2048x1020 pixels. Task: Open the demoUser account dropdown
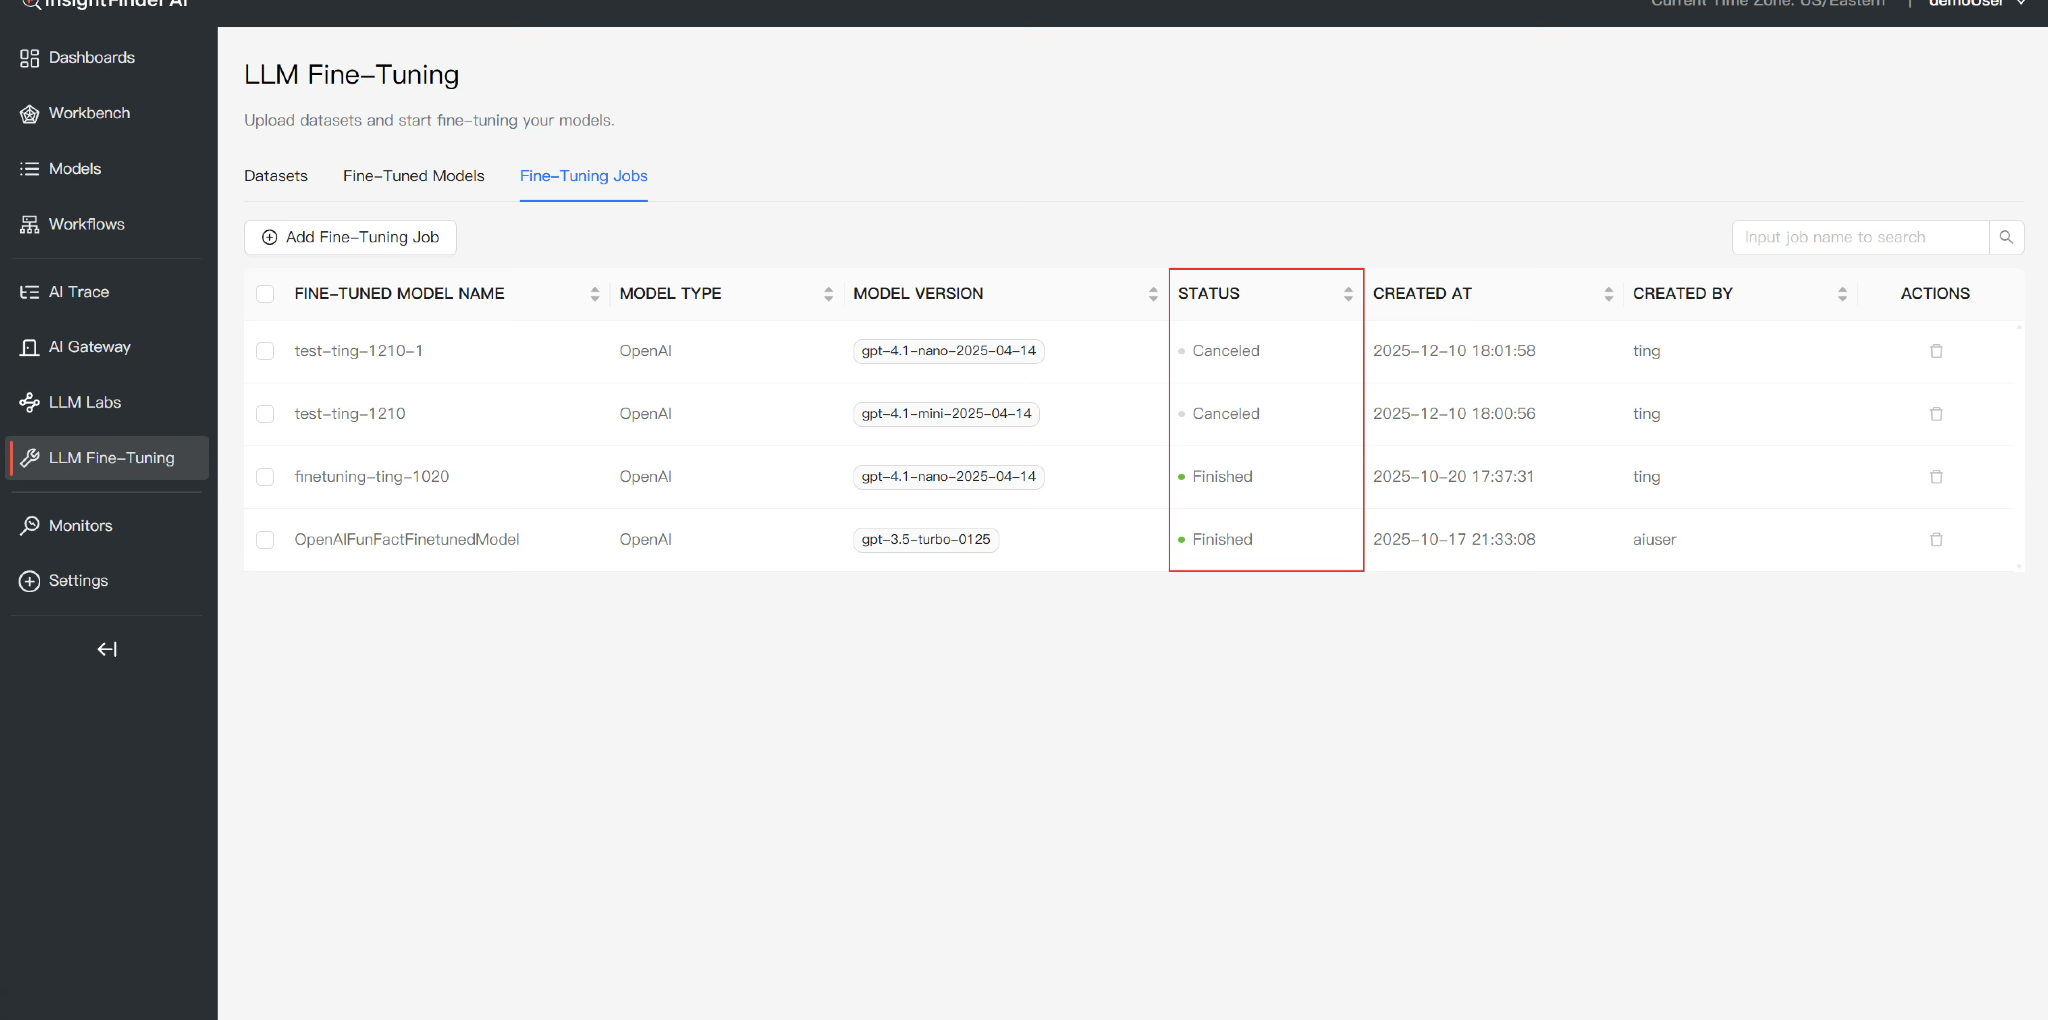(x=1976, y=4)
